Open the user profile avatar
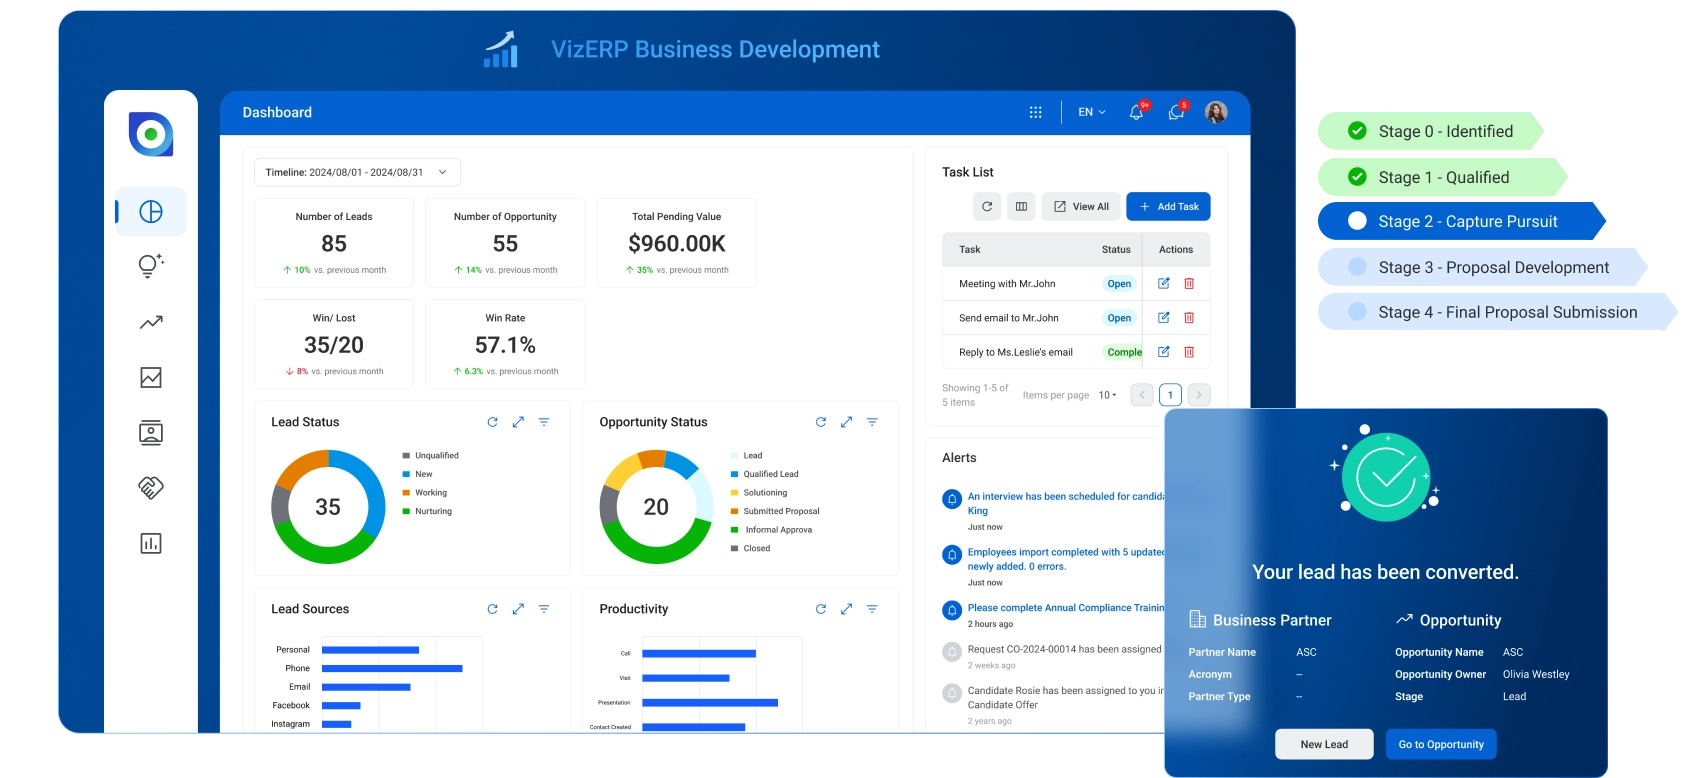1683x778 pixels. coord(1216,112)
